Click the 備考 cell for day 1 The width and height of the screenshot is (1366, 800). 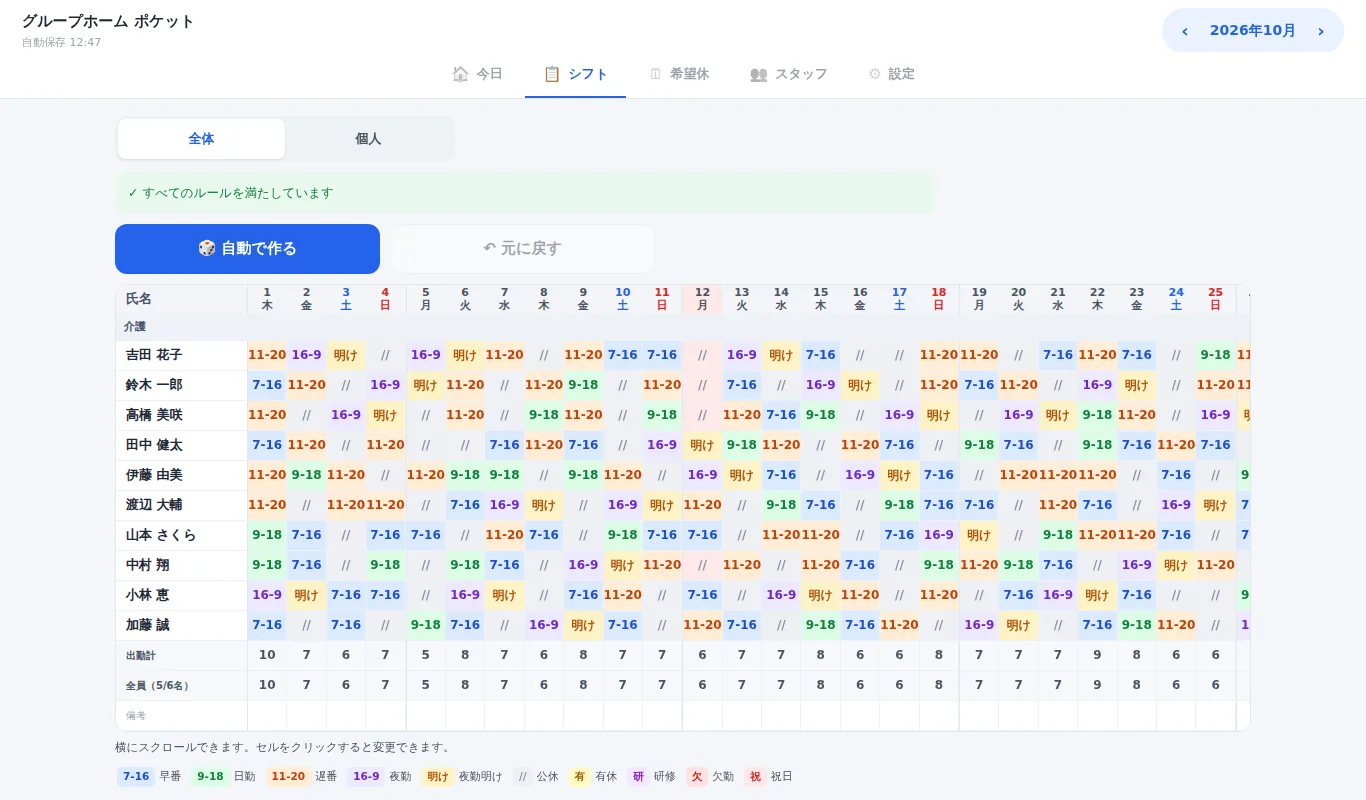267,716
